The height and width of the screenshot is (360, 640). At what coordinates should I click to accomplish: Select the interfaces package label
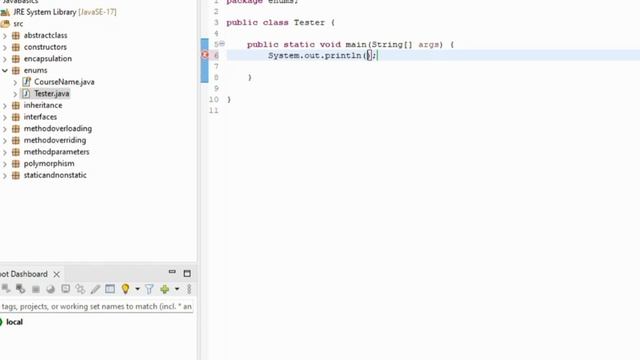pyautogui.click(x=40, y=117)
